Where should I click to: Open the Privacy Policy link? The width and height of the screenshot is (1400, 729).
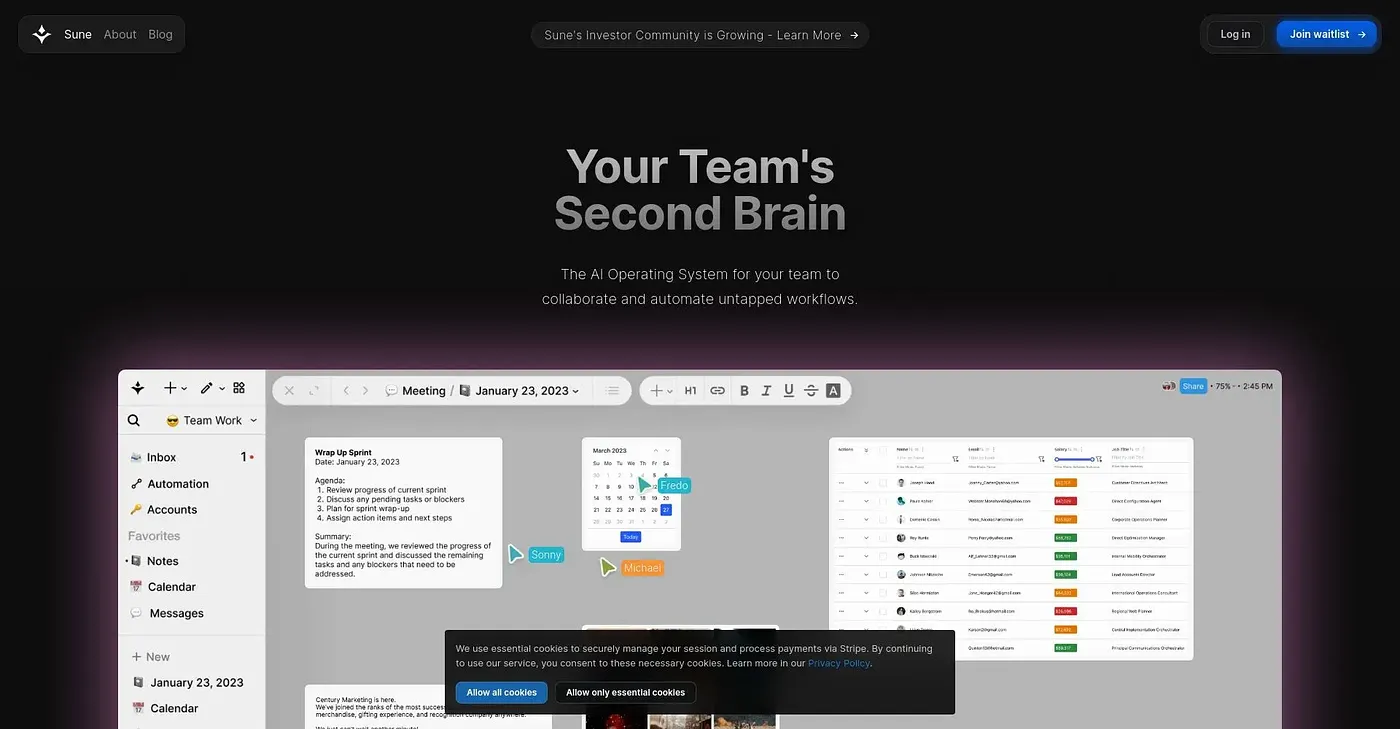click(x=839, y=663)
